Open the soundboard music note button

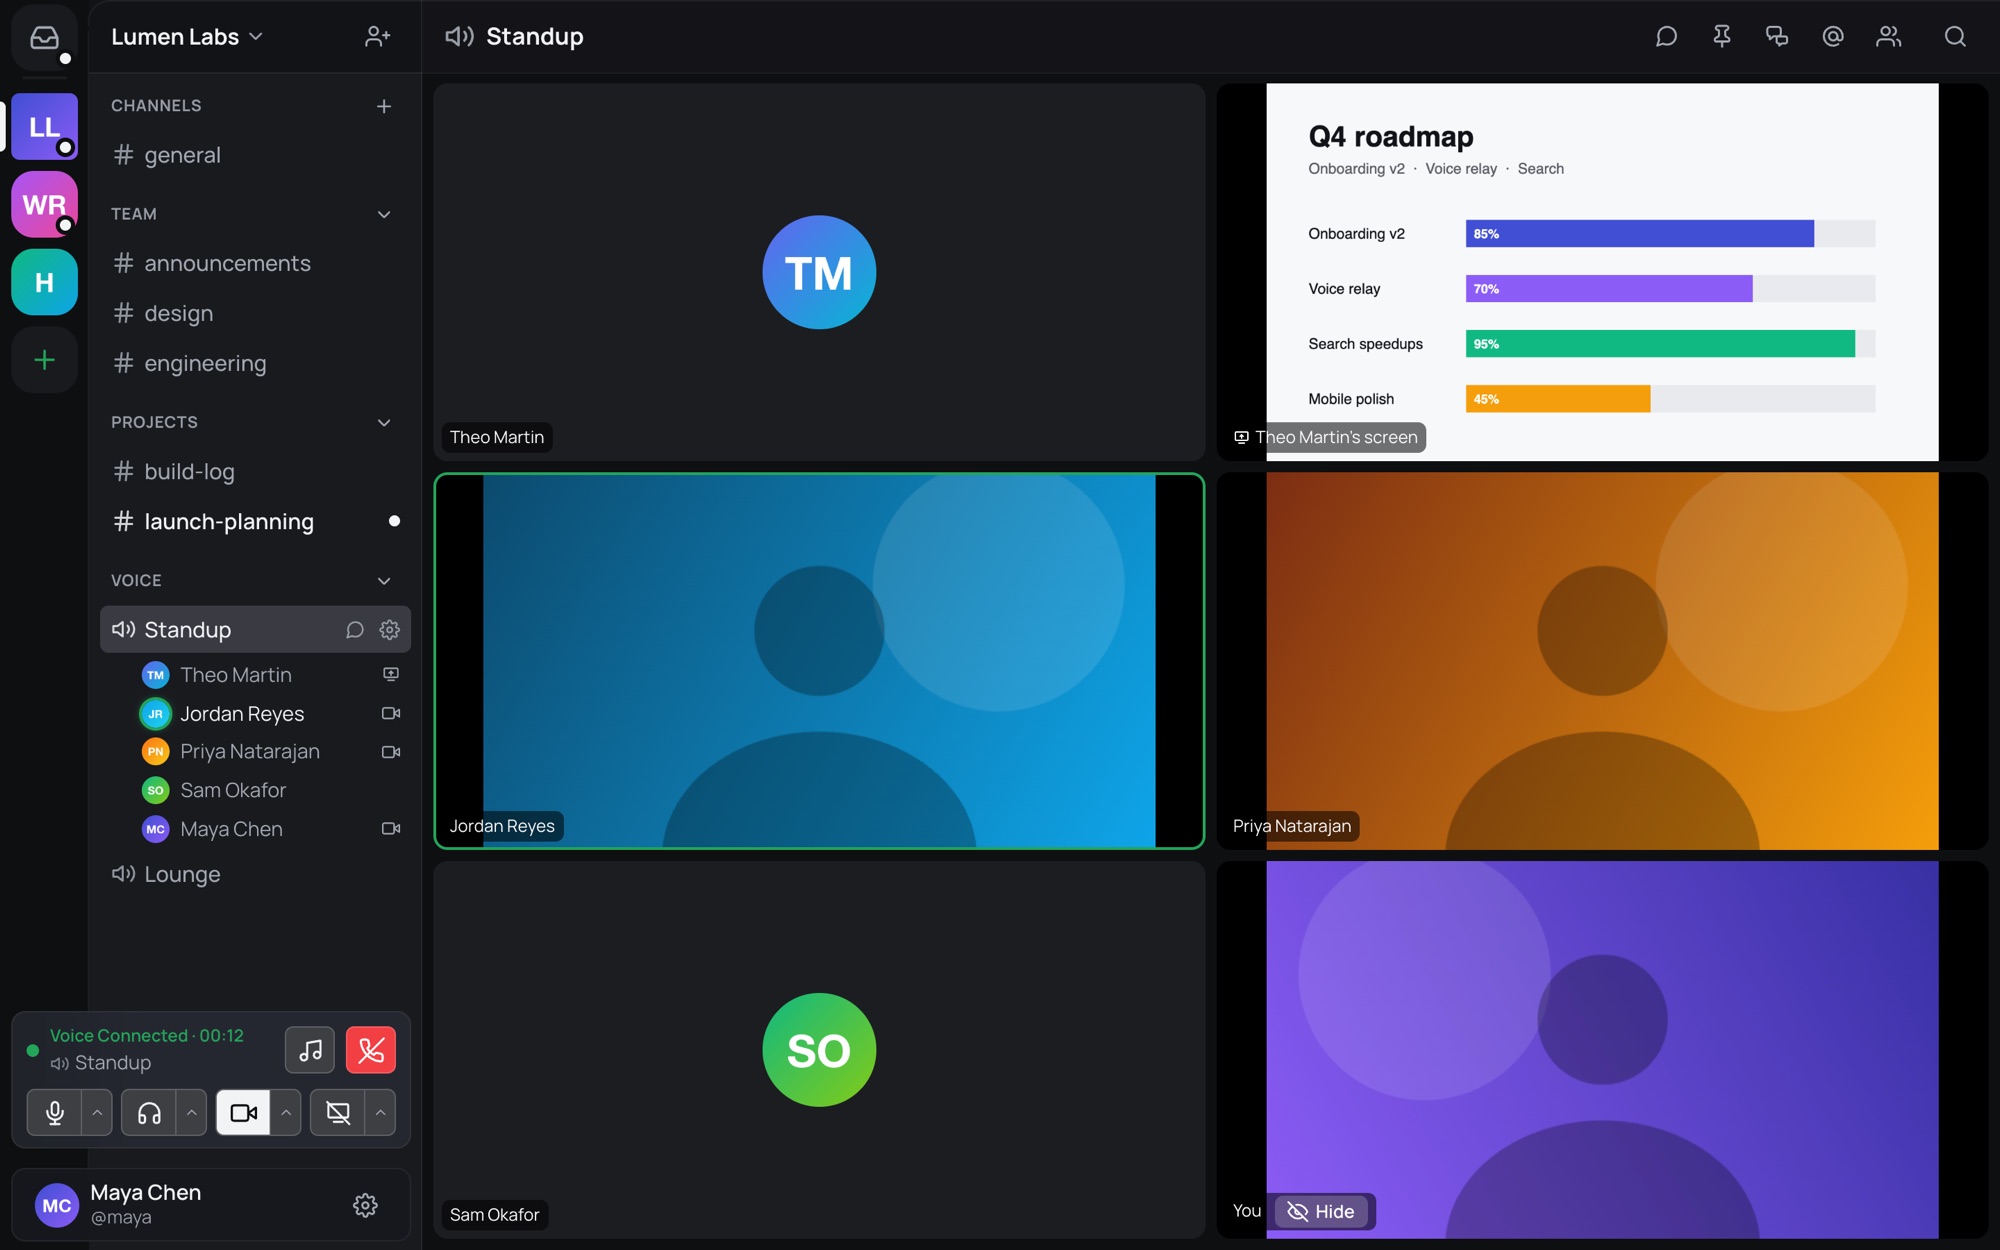310,1050
